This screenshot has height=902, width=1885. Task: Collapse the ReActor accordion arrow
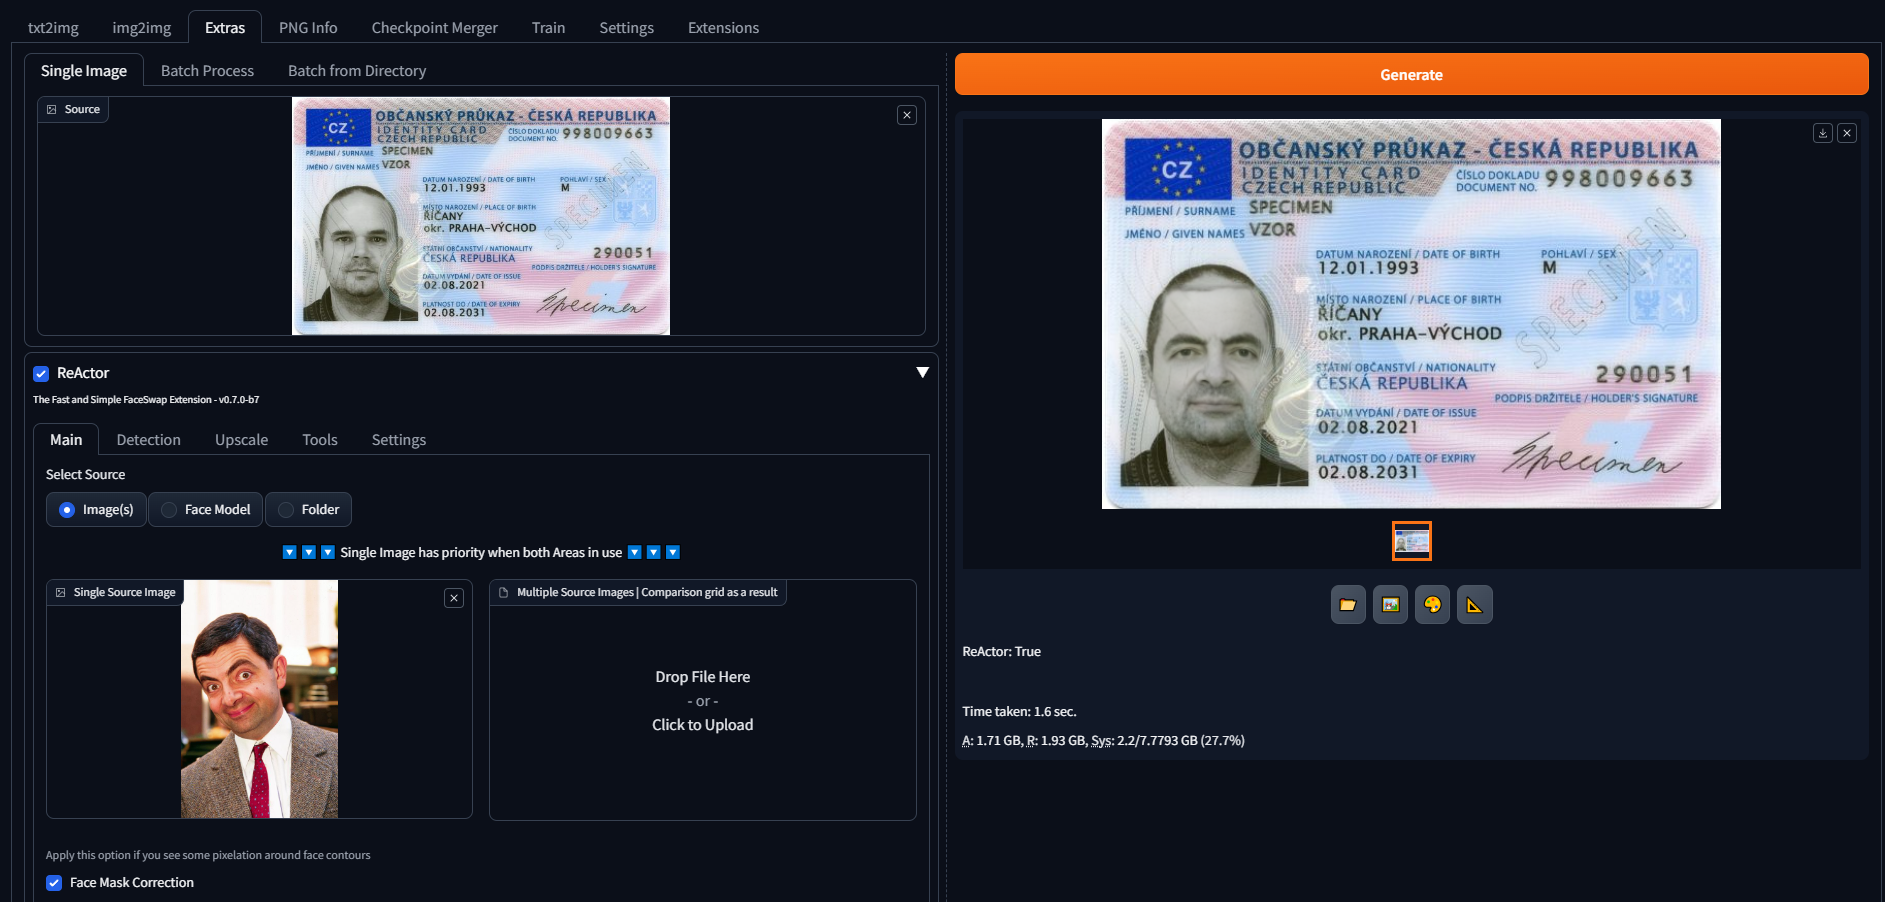[x=923, y=373]
